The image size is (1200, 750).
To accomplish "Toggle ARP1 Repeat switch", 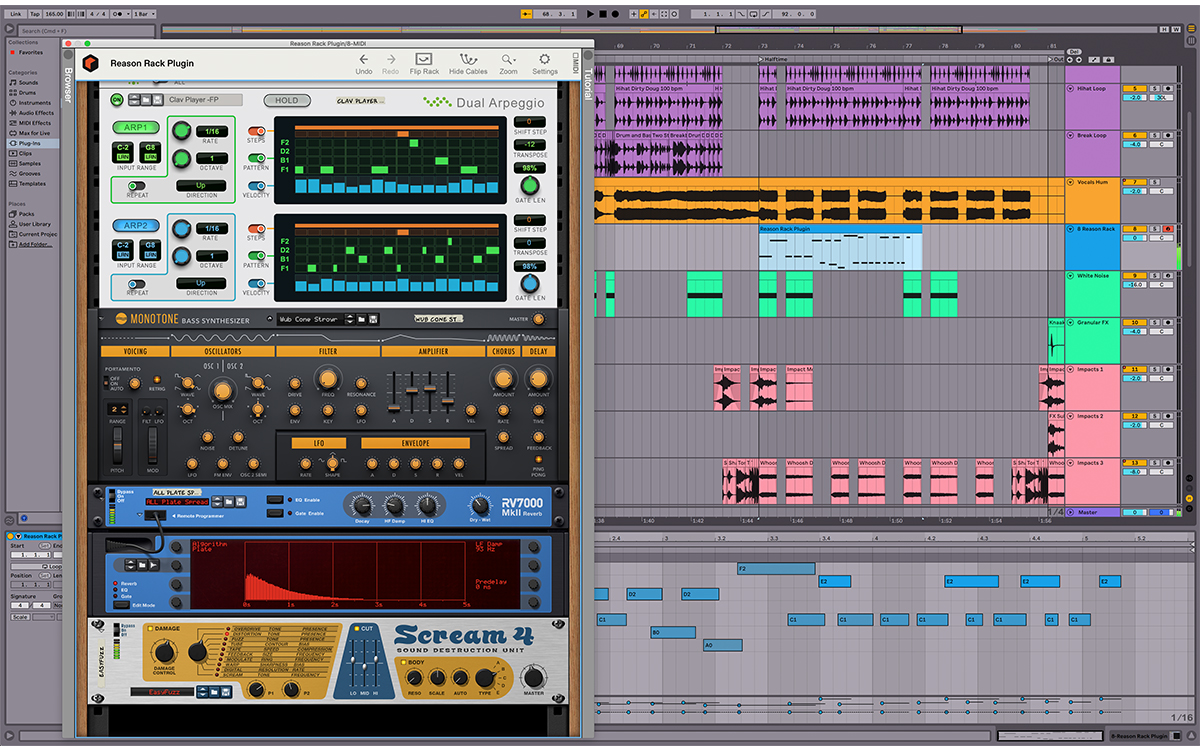I will [137, 186].
